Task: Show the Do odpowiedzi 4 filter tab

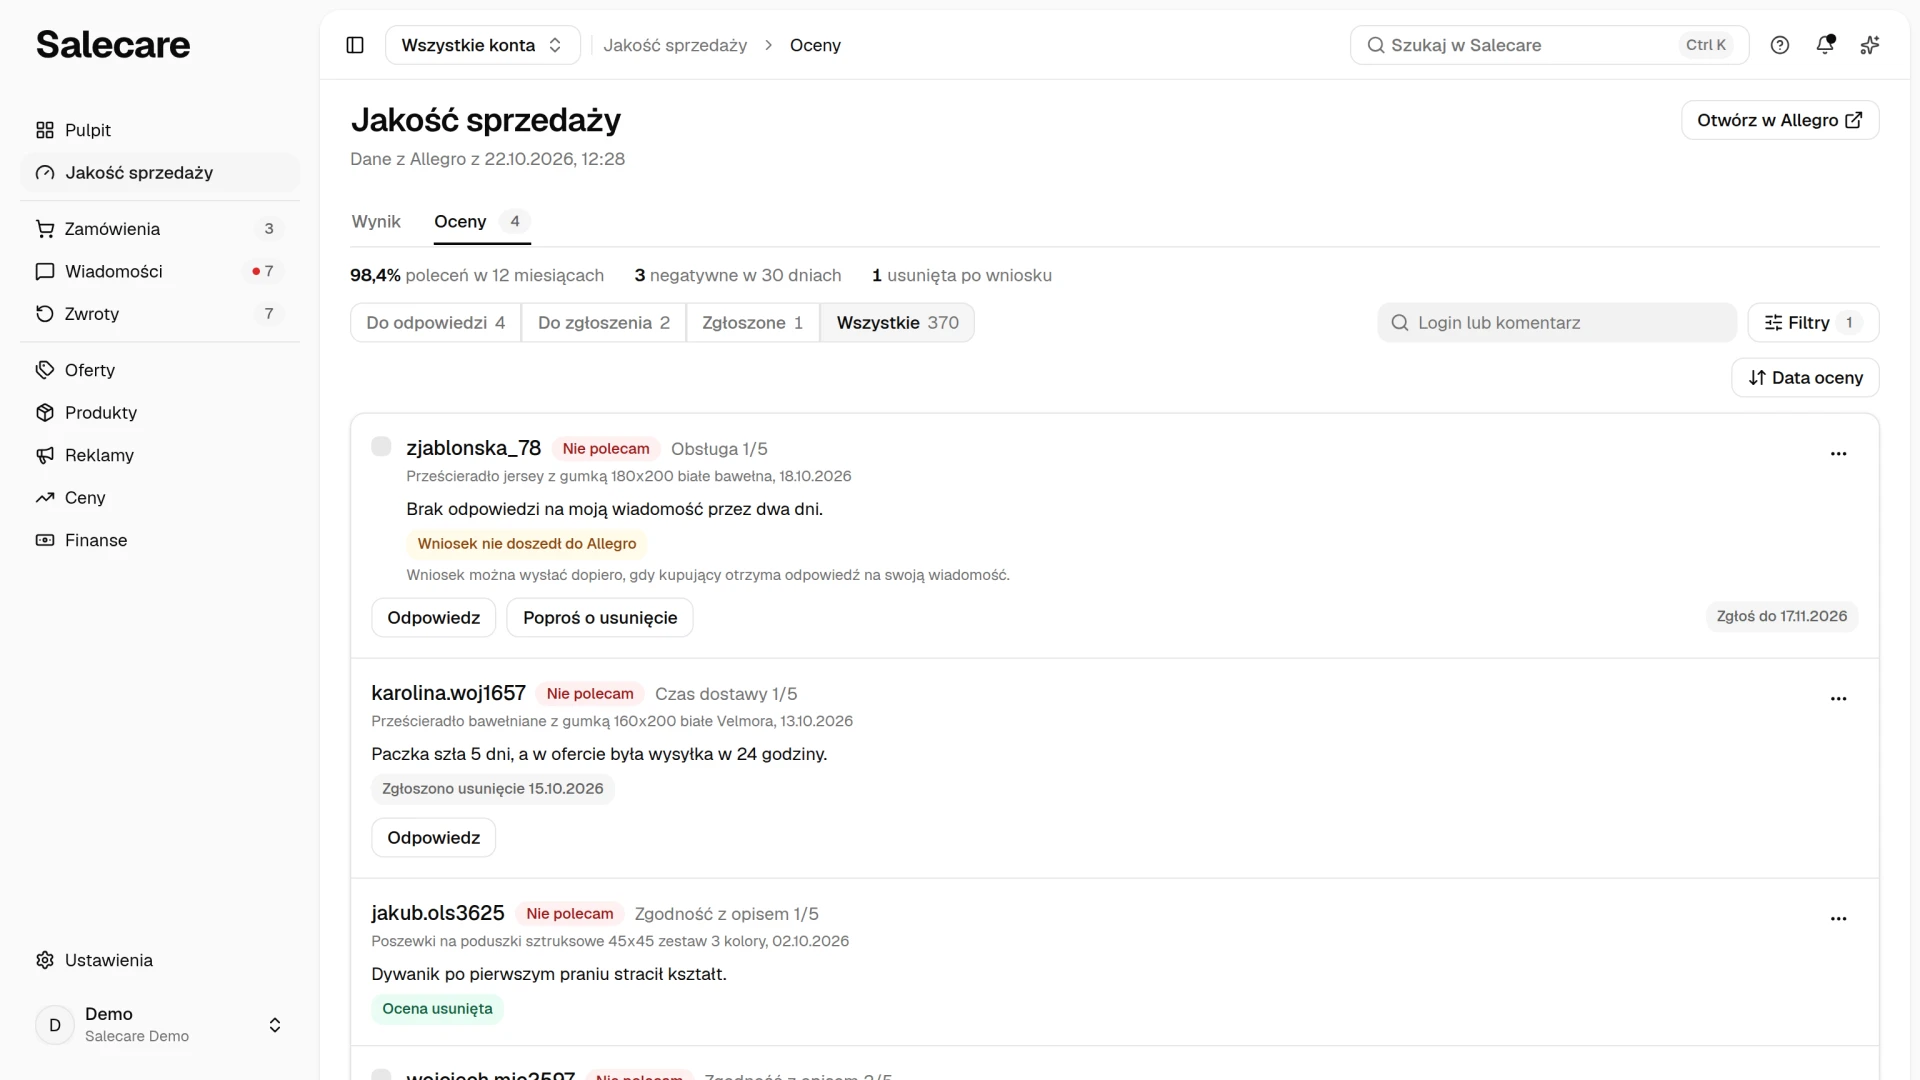Action: click(x=436, y=323)
